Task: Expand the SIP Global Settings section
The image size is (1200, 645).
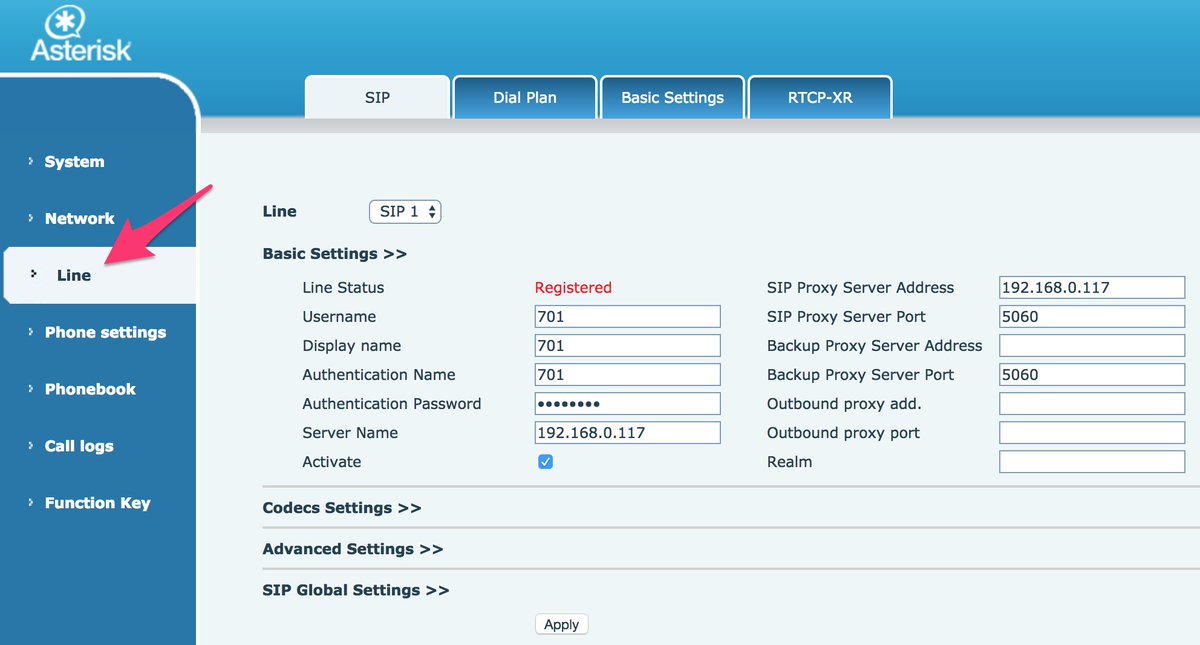Action: [355, 590]
